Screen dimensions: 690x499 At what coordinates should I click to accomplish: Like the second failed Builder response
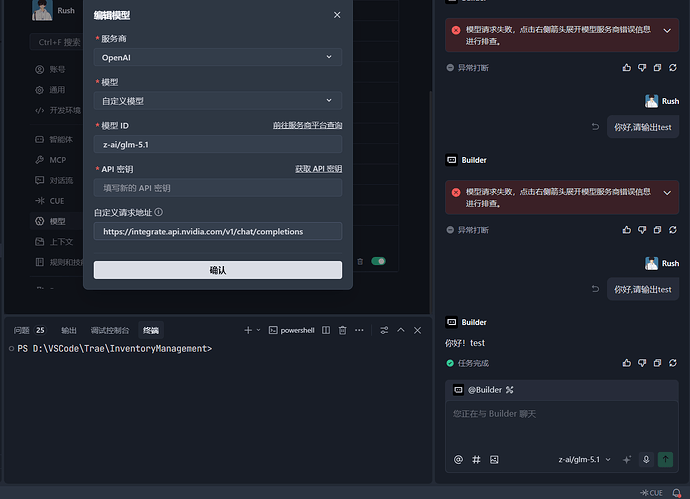pyautogui.click(x=627, y=230)
